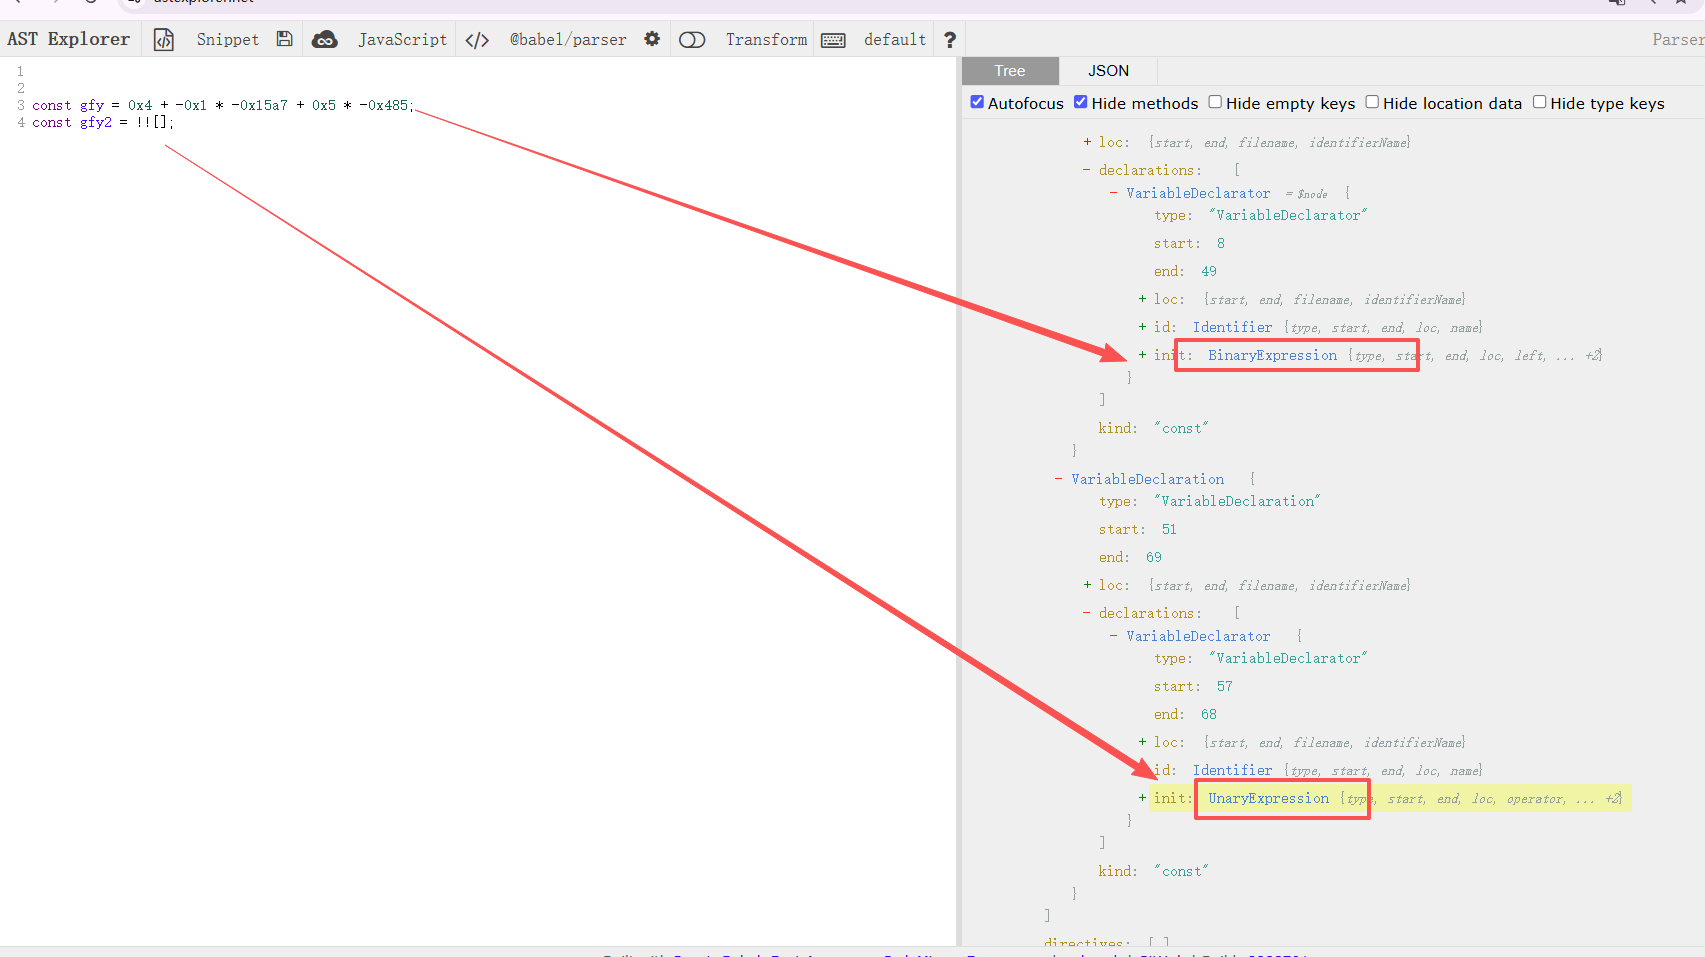Open the Transform menu
Viewport: 1705px width, 957px height.
click(x=766, y=39)
